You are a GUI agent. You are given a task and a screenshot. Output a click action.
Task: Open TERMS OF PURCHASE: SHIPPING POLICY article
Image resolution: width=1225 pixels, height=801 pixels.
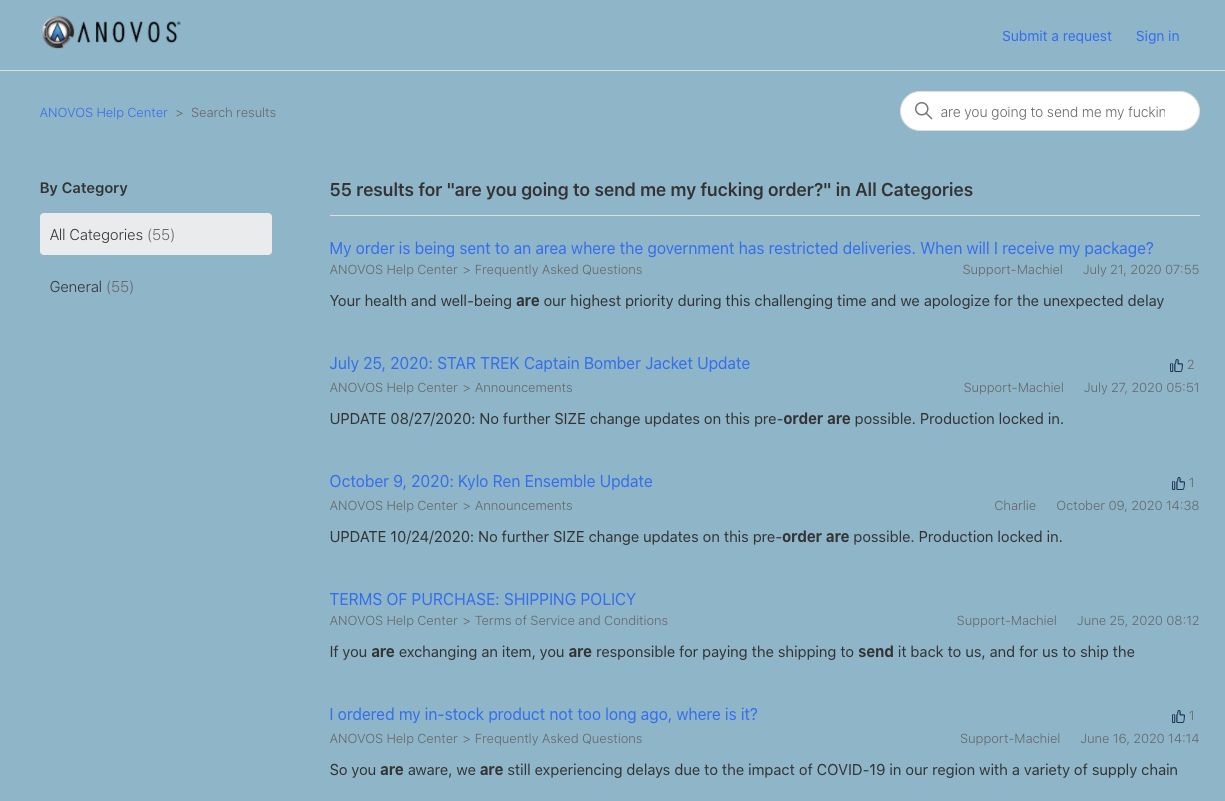pyautogui.click(x=483, y=599)
